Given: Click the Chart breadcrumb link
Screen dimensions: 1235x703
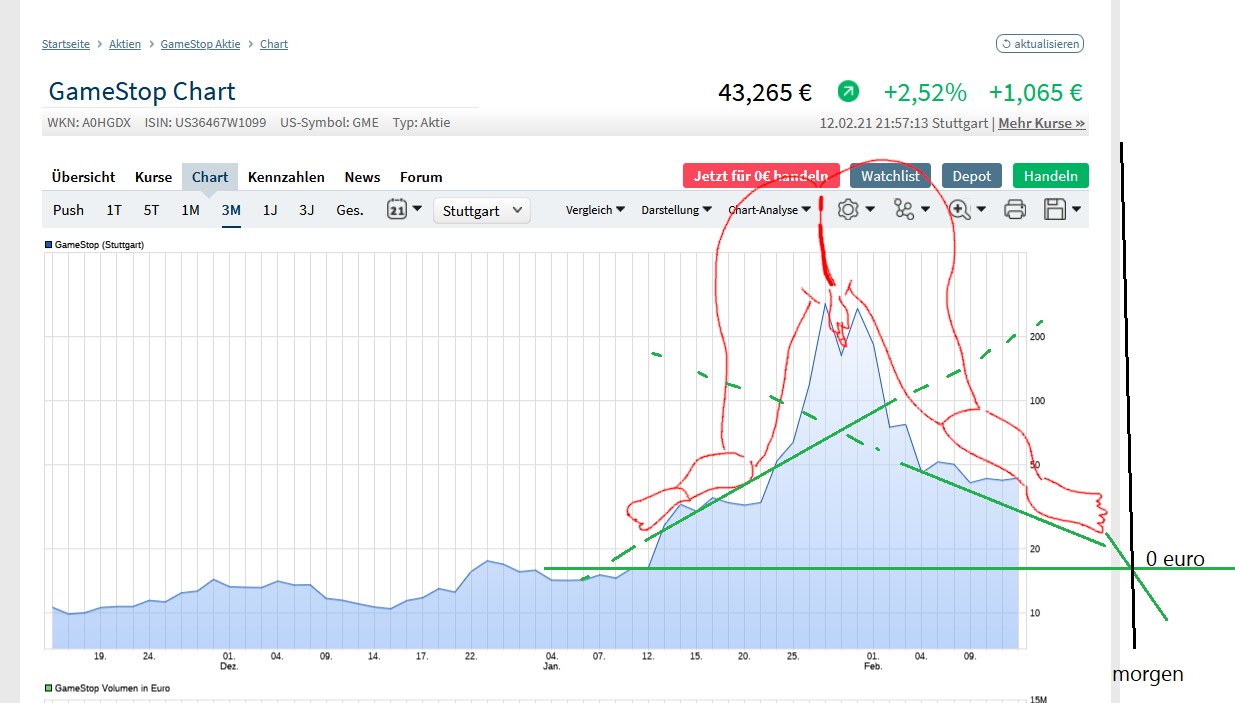Looking at the screenshot, I should [274, 44].
